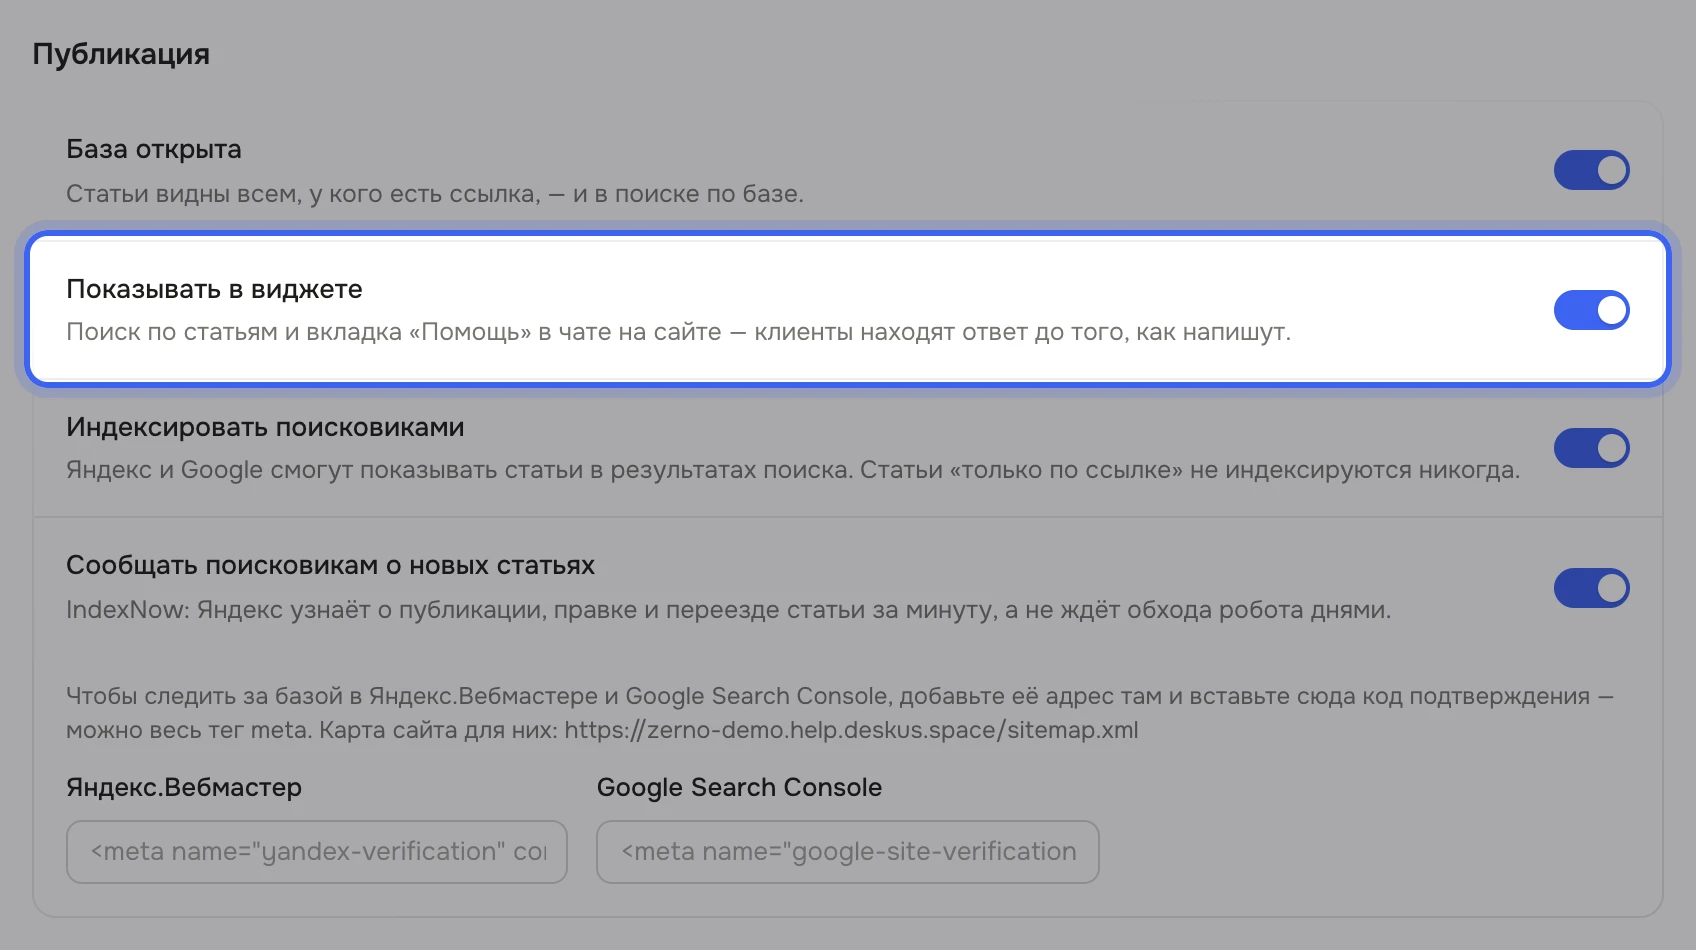Toggle the «База открыта» switch
This screenshot has width=1696, height=950.
pyautogui.click(x=1591, y=170)
